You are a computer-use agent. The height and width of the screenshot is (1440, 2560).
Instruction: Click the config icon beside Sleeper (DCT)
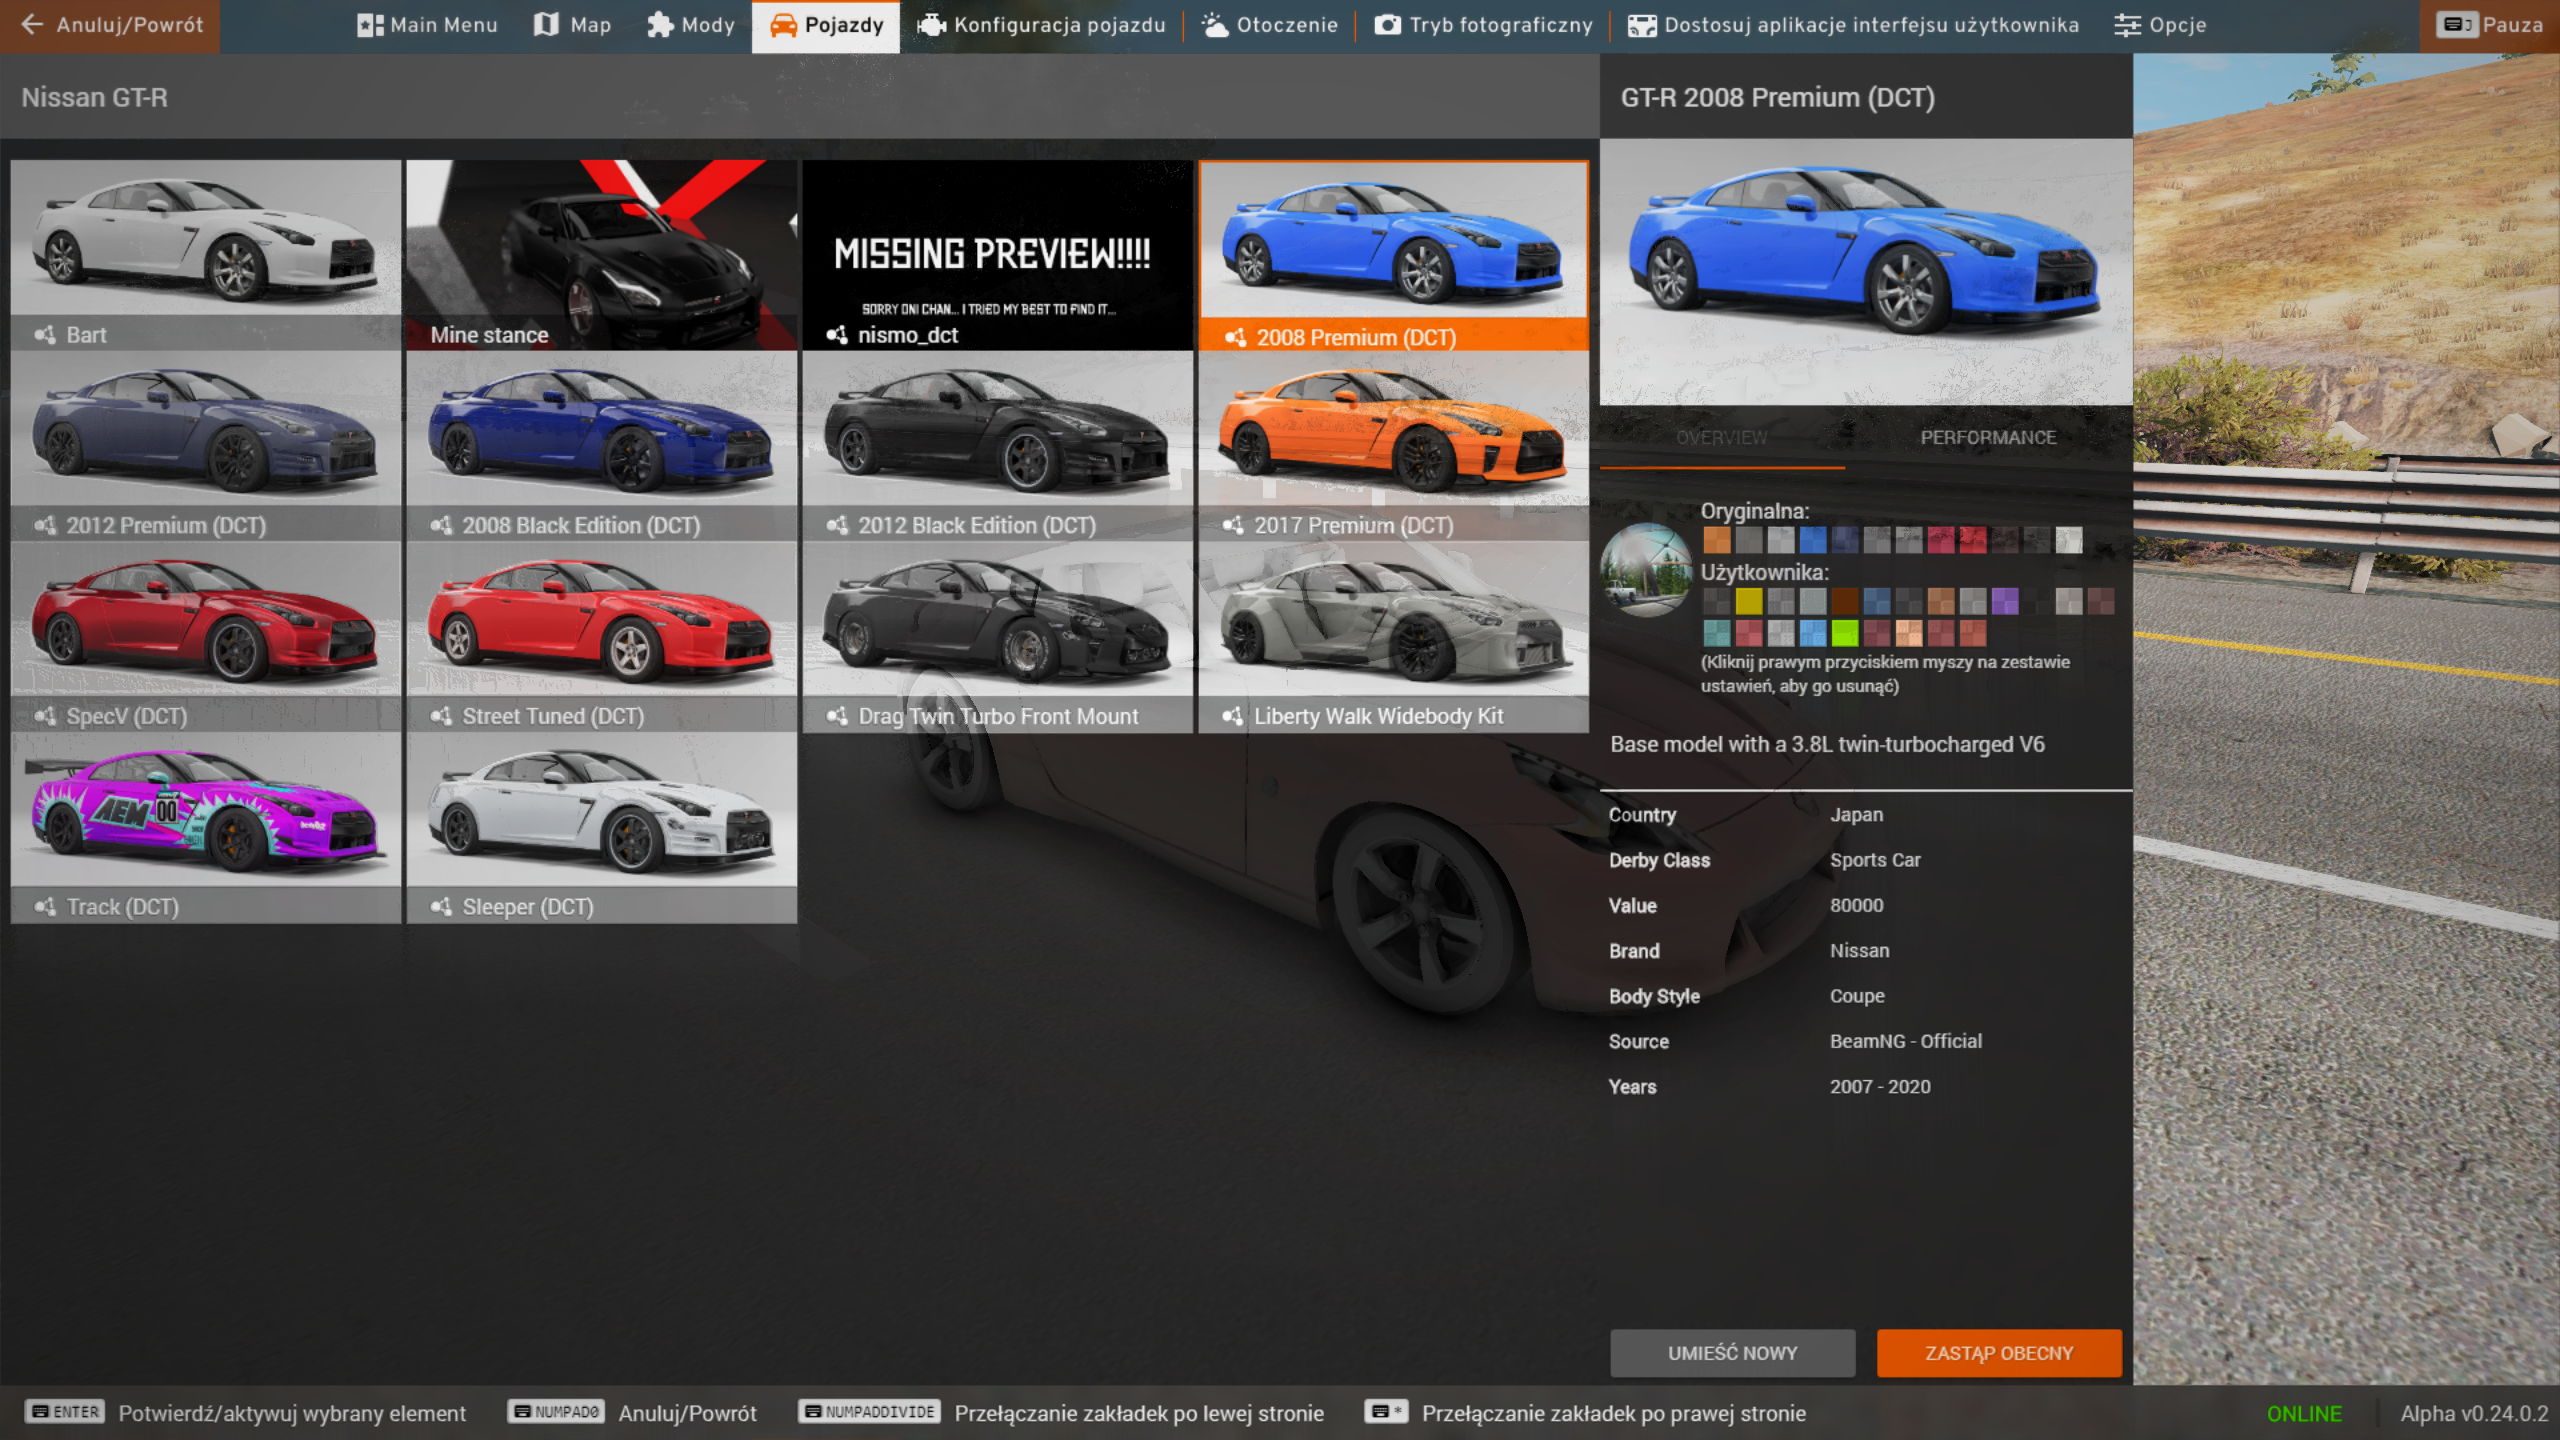(441, 907)
